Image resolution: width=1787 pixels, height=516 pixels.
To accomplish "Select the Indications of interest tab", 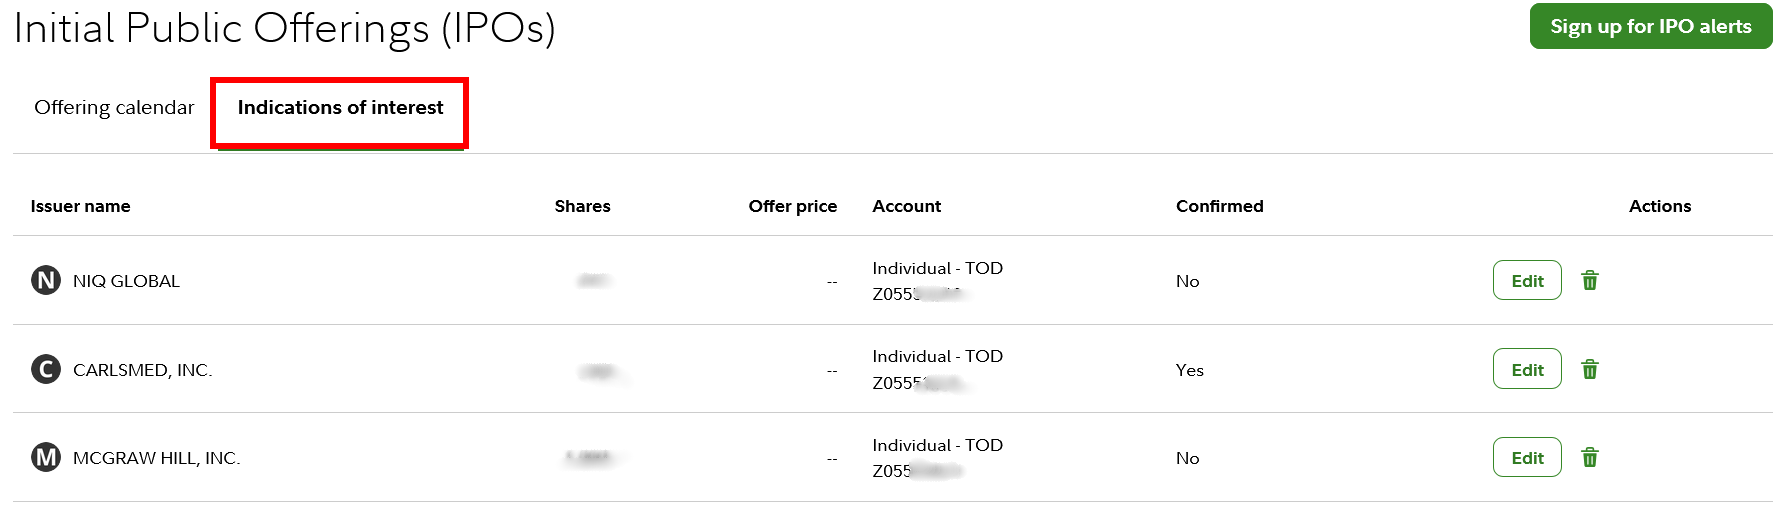I will [340, 107].
